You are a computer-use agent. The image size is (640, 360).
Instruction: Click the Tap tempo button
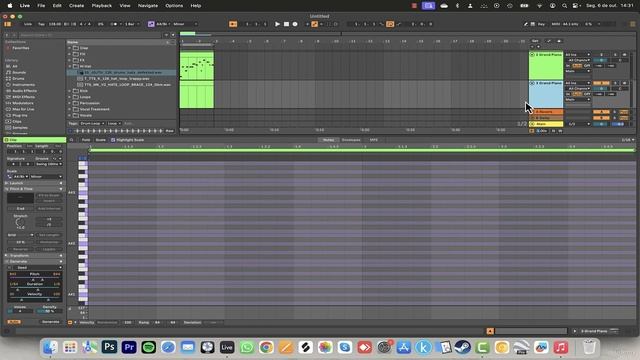point(41,24)
